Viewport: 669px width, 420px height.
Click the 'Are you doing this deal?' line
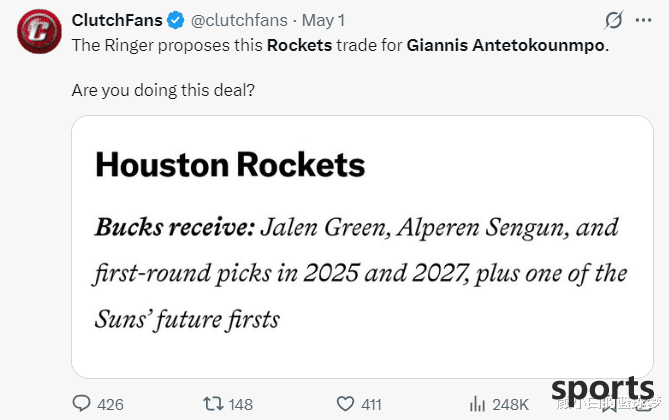click(163, 90)
